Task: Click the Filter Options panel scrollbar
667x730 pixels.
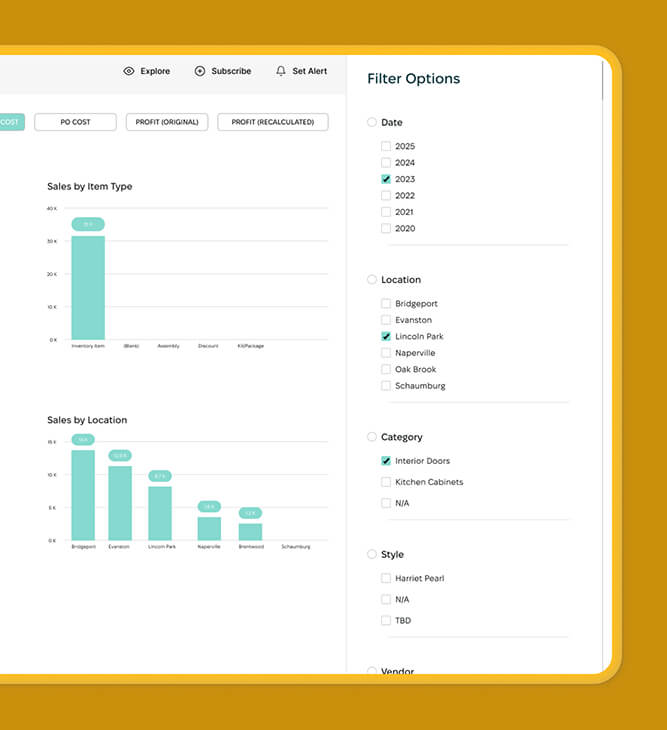Action: tap(604, 80)
